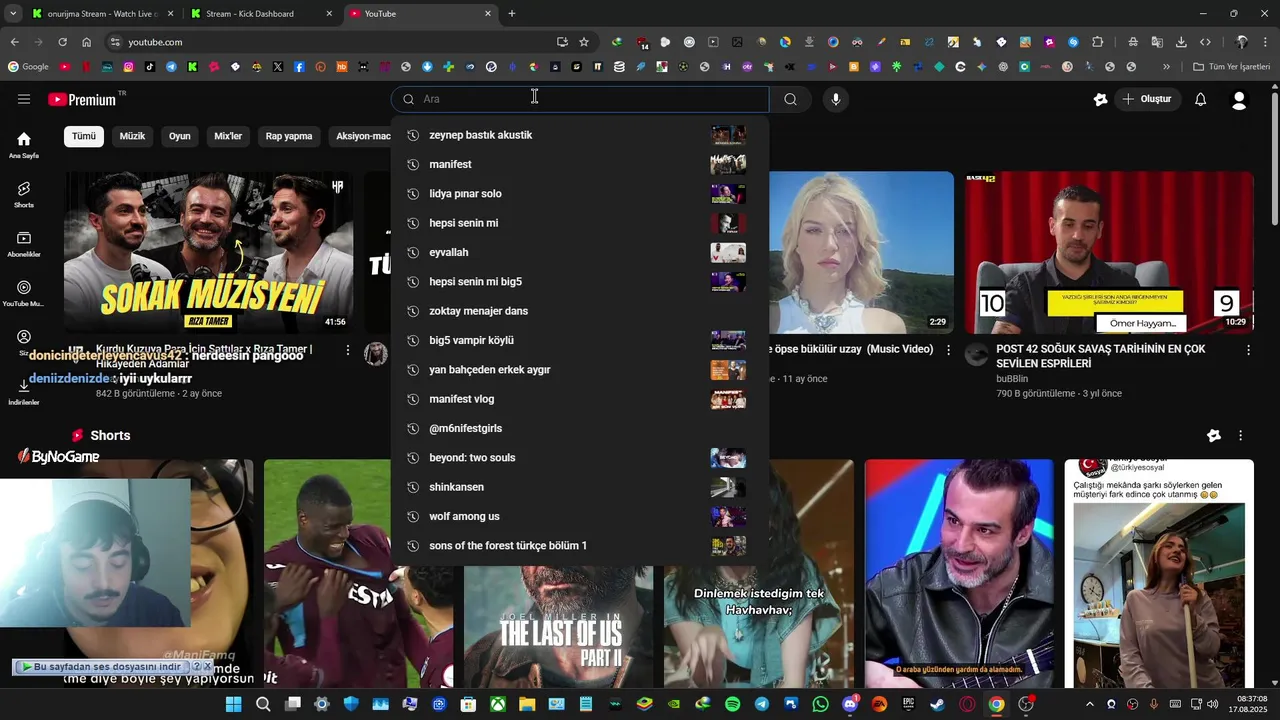The height and width of the screenshot is (720, 1280).
Task: Open the POST 42 Soğuk Savaş video thumbnail
Action: 1109,252
